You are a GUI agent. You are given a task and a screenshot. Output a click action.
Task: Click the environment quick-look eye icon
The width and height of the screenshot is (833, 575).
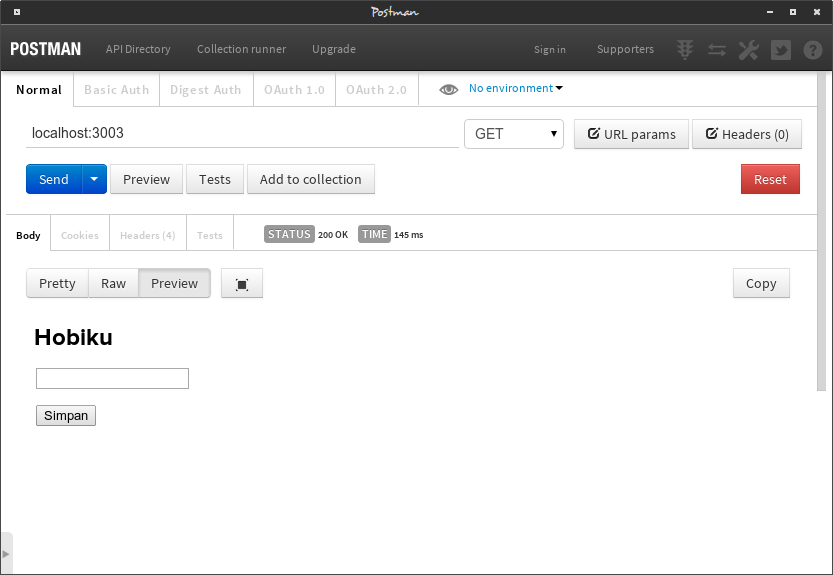[448, 89]
